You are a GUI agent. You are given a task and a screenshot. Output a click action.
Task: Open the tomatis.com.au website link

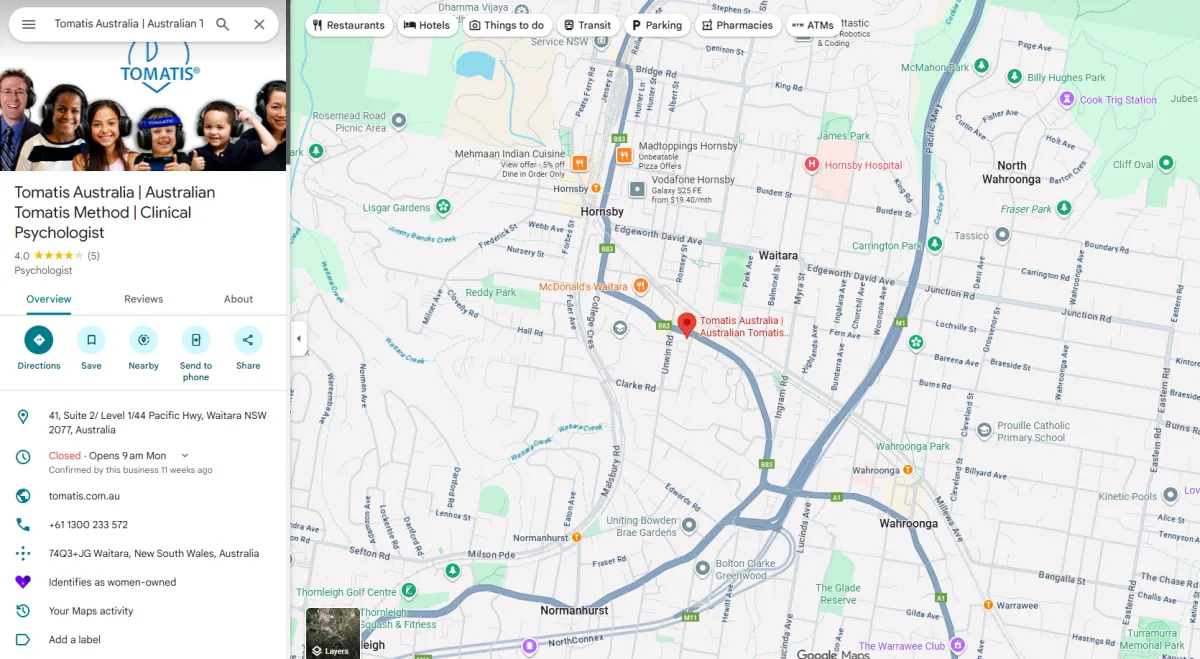pyautogui.click(x=84, y=496)
